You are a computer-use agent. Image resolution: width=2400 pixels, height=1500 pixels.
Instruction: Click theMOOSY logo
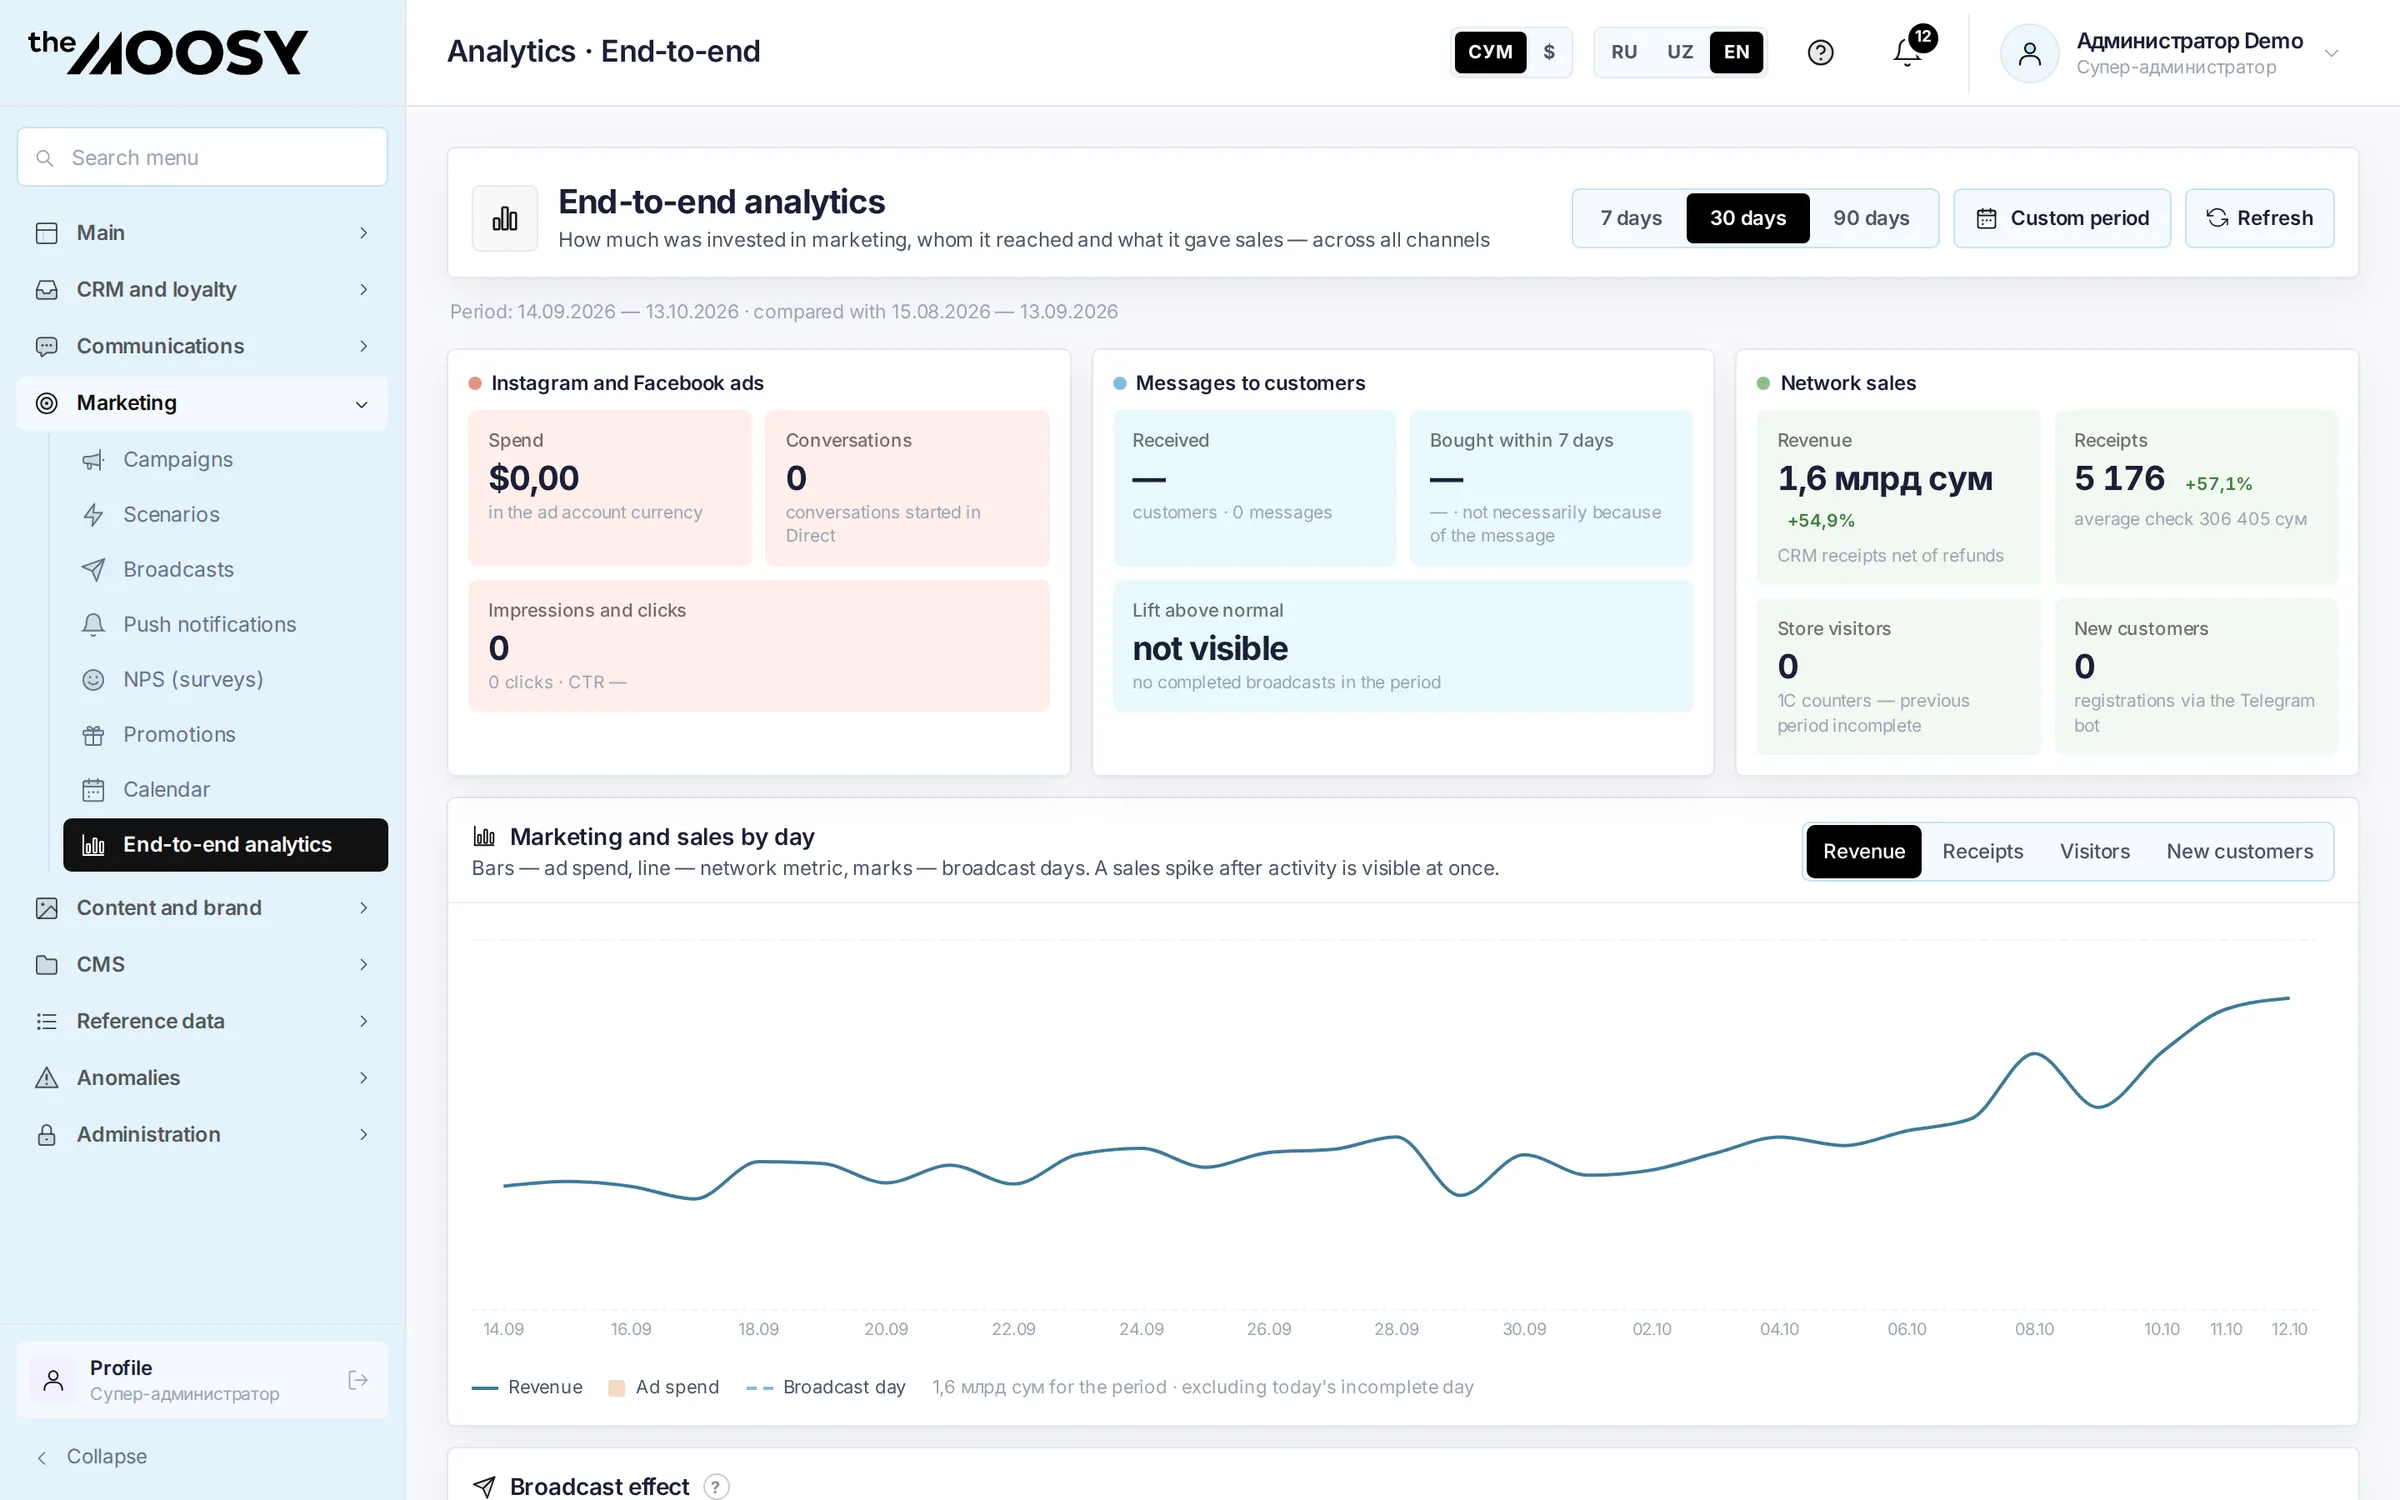click(x=168, y=52)
